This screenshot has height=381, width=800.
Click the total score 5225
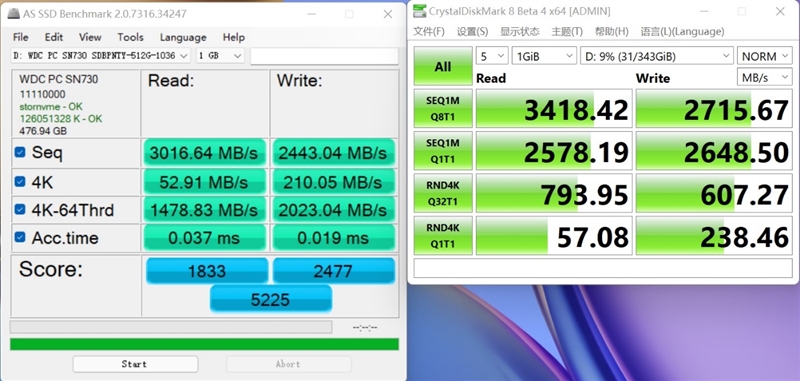[x=271, y=299]
